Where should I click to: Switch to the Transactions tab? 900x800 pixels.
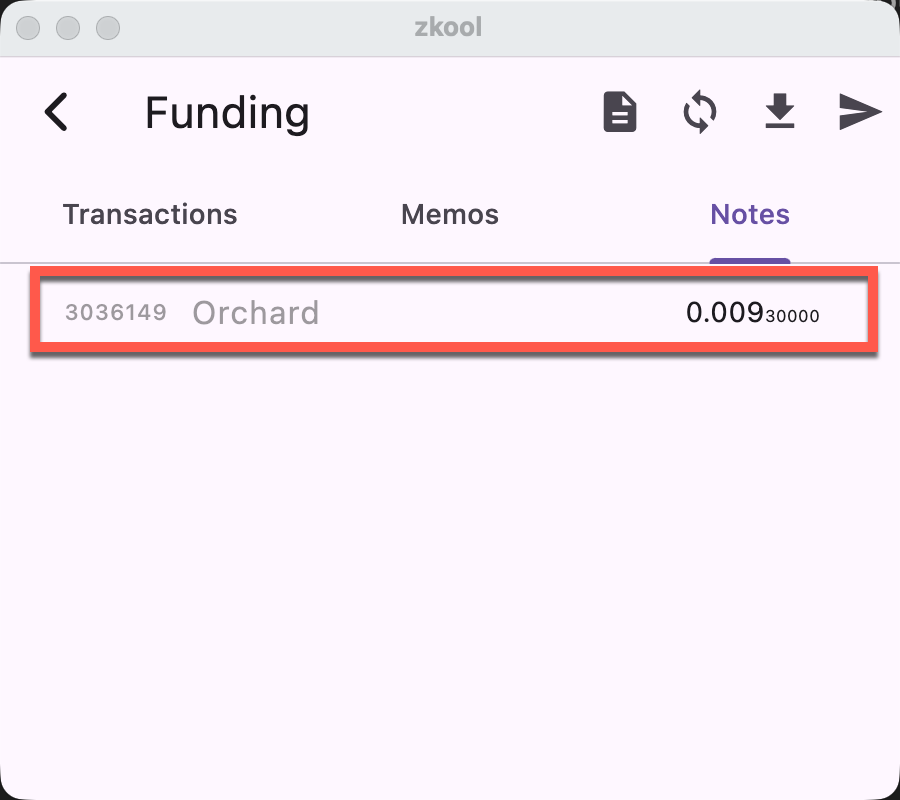coord(150,215)
